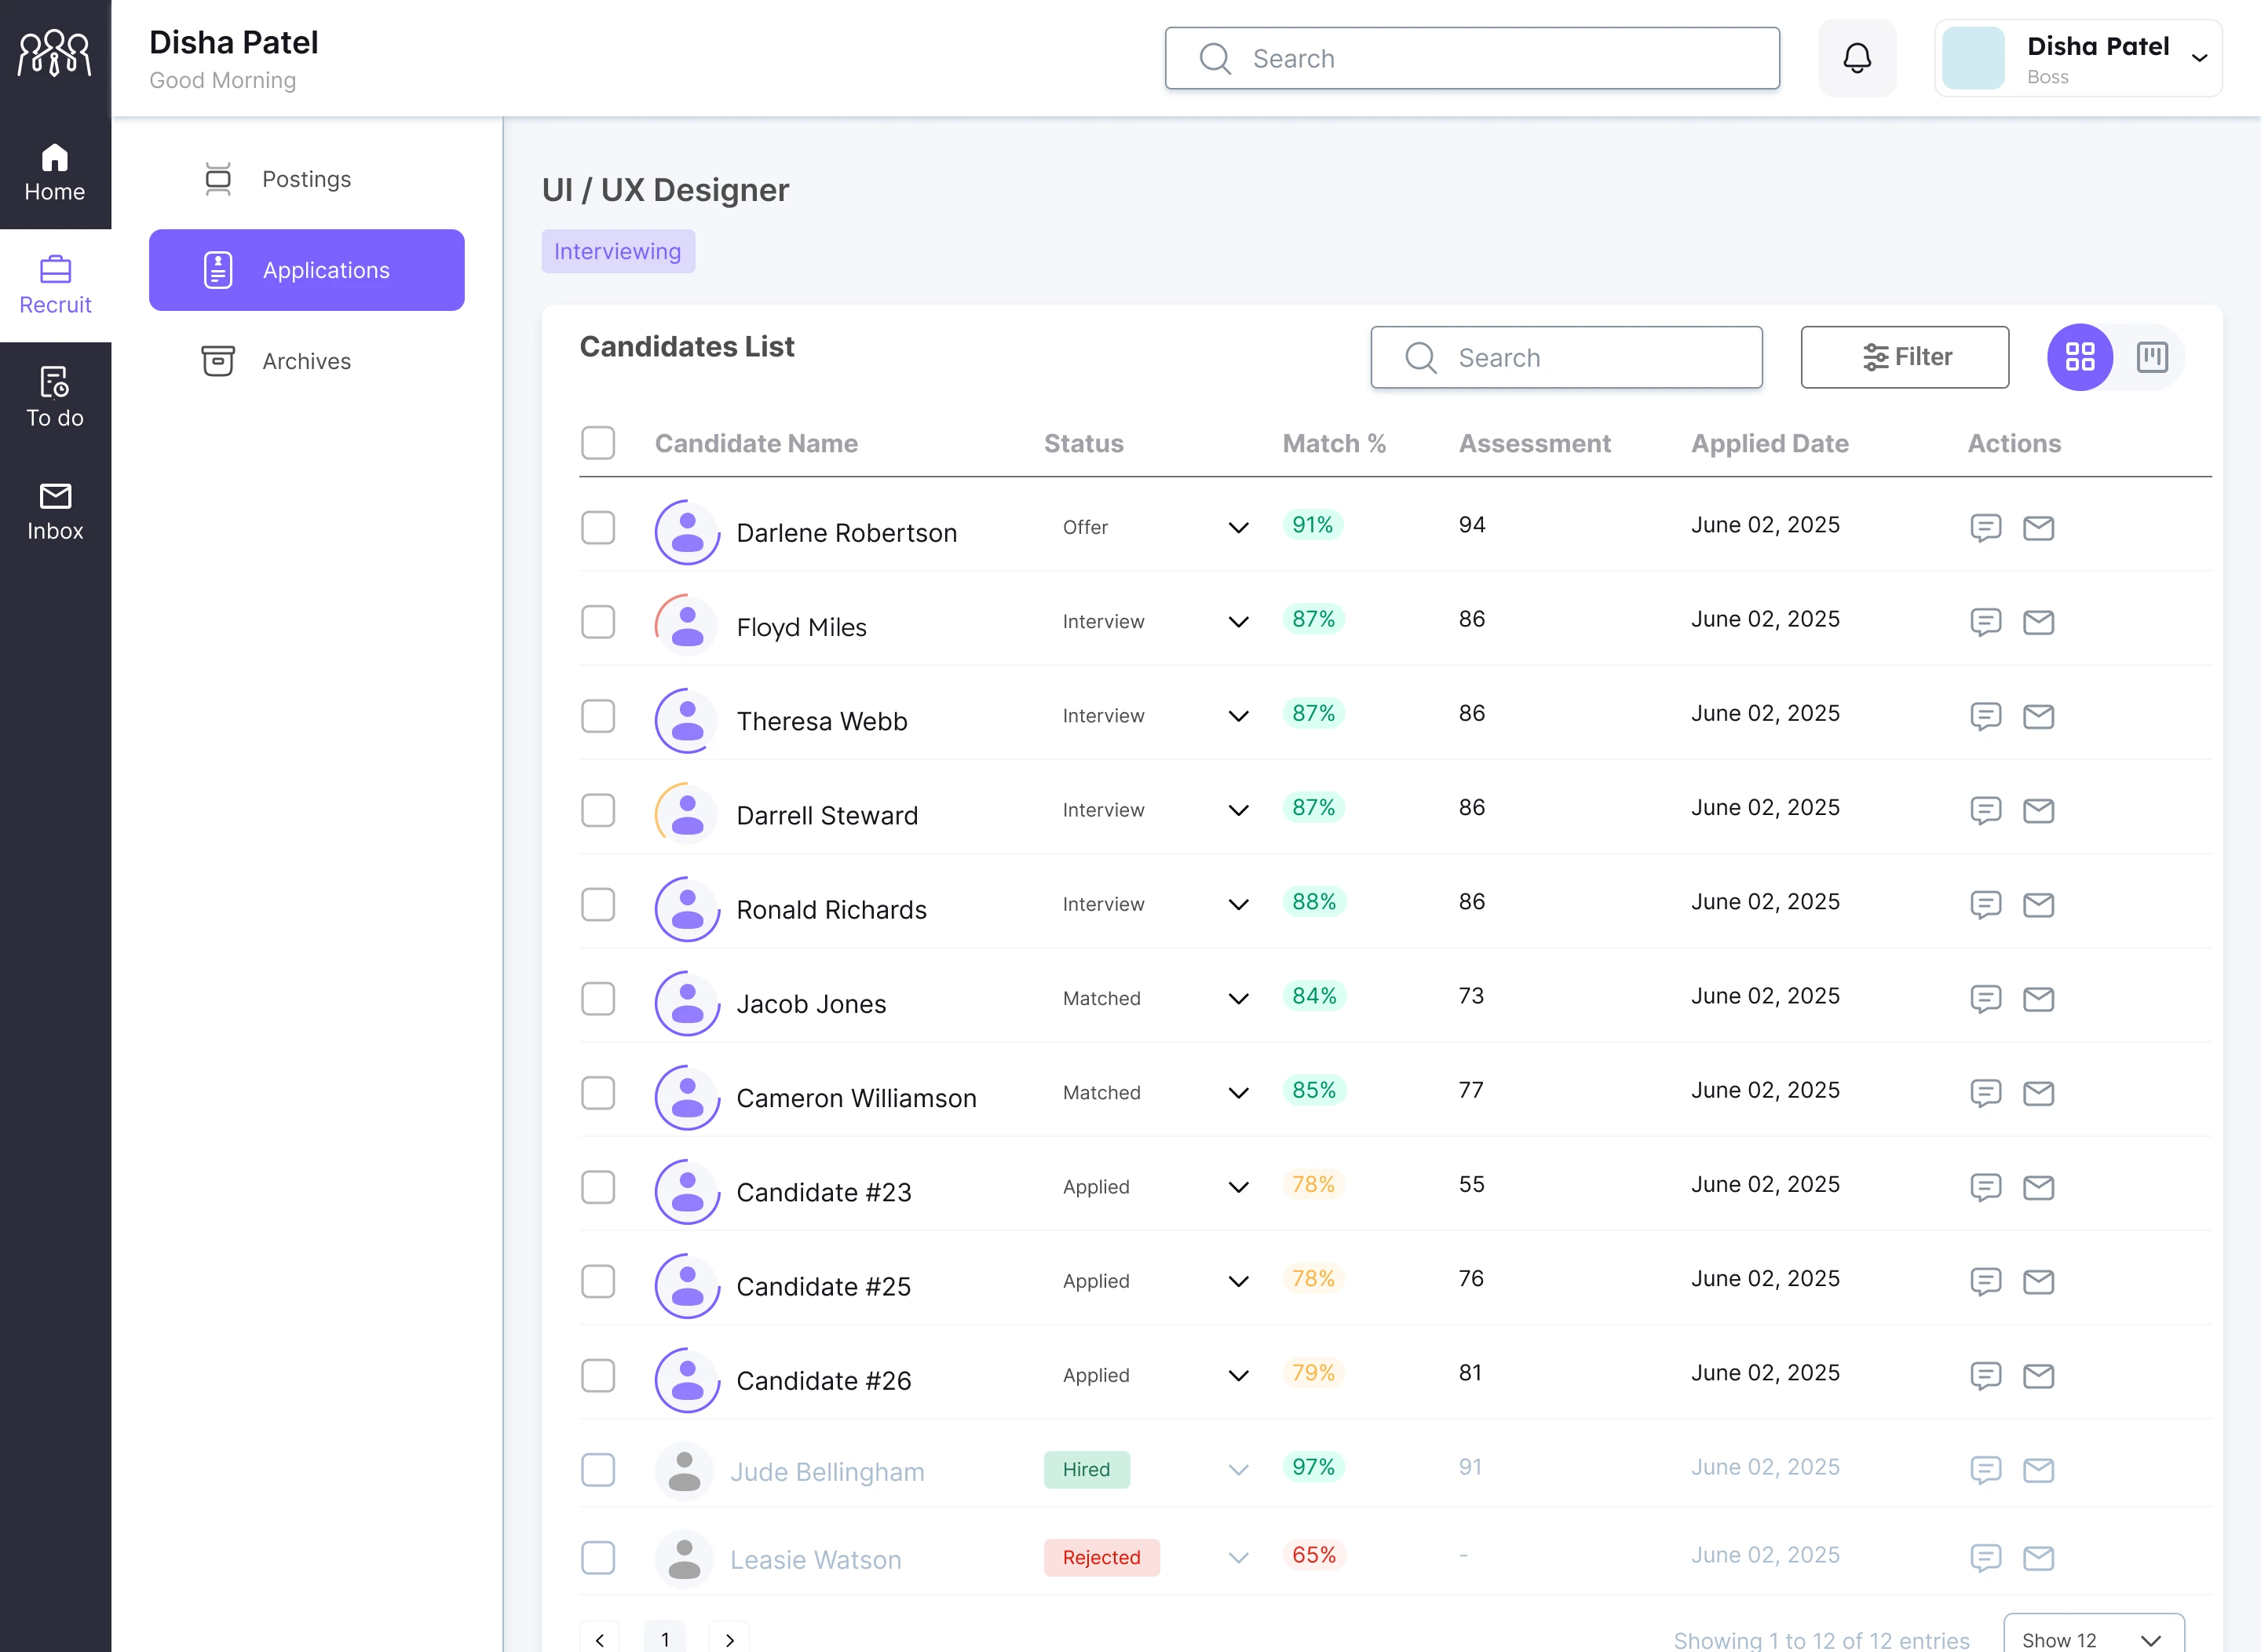Open the Show 12 entries dropdown

coord(2094,1640)
